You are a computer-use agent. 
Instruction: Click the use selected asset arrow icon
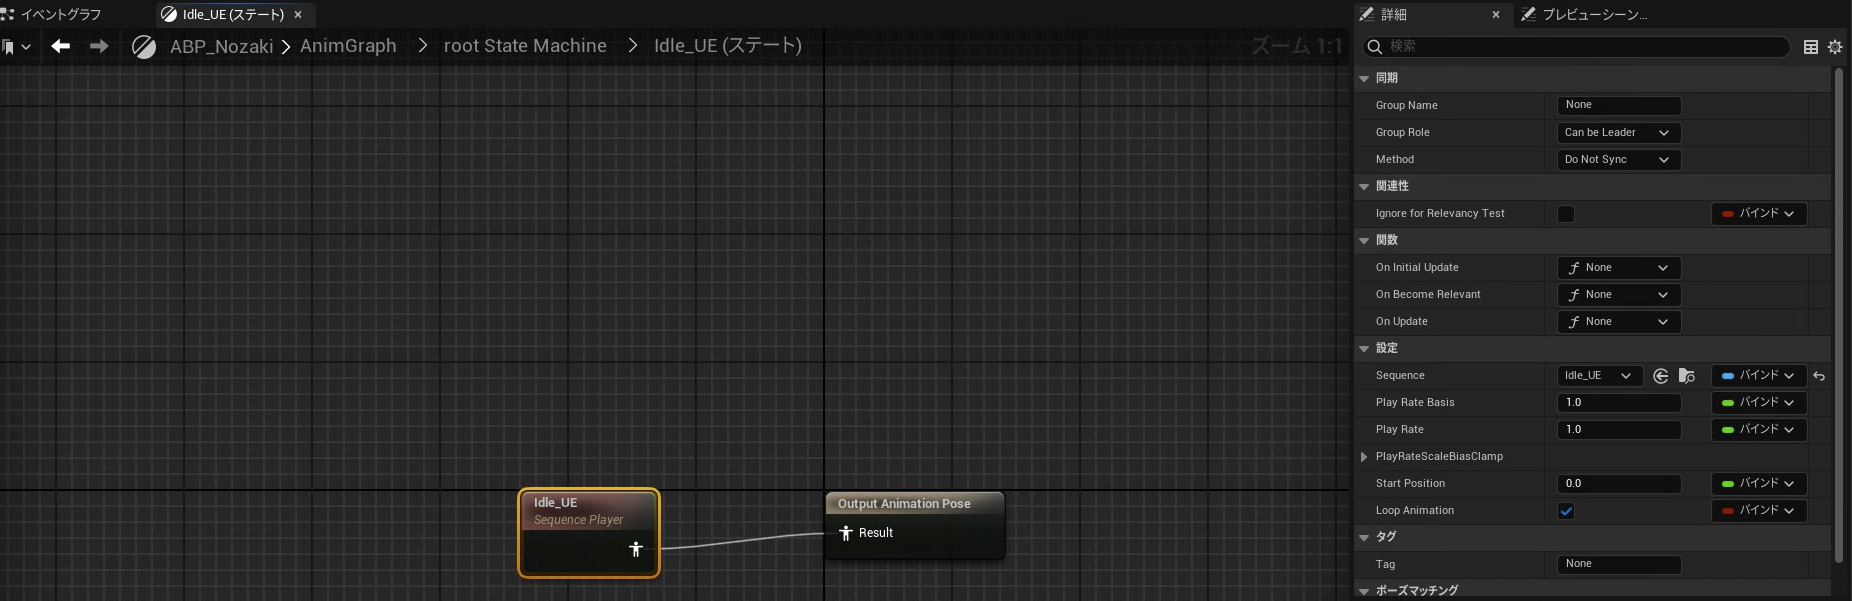pyautogui.click(x=1661, y=376)
